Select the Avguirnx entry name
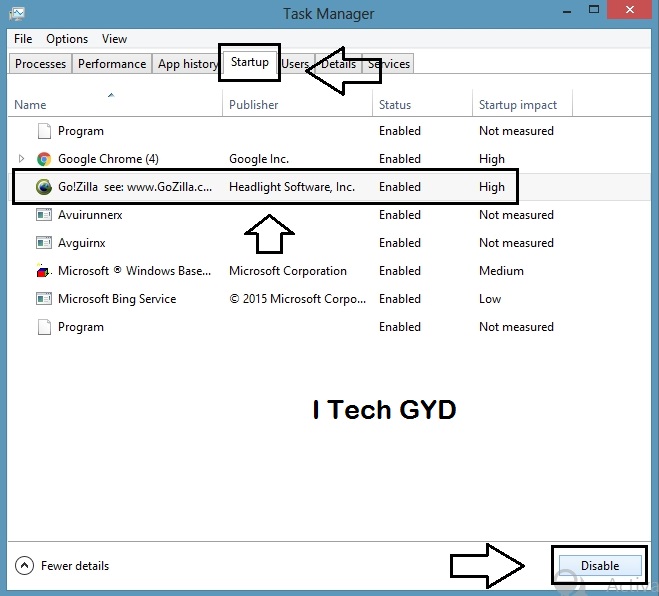The width and height of the screenshot is (659, 596). click(82, 243)
